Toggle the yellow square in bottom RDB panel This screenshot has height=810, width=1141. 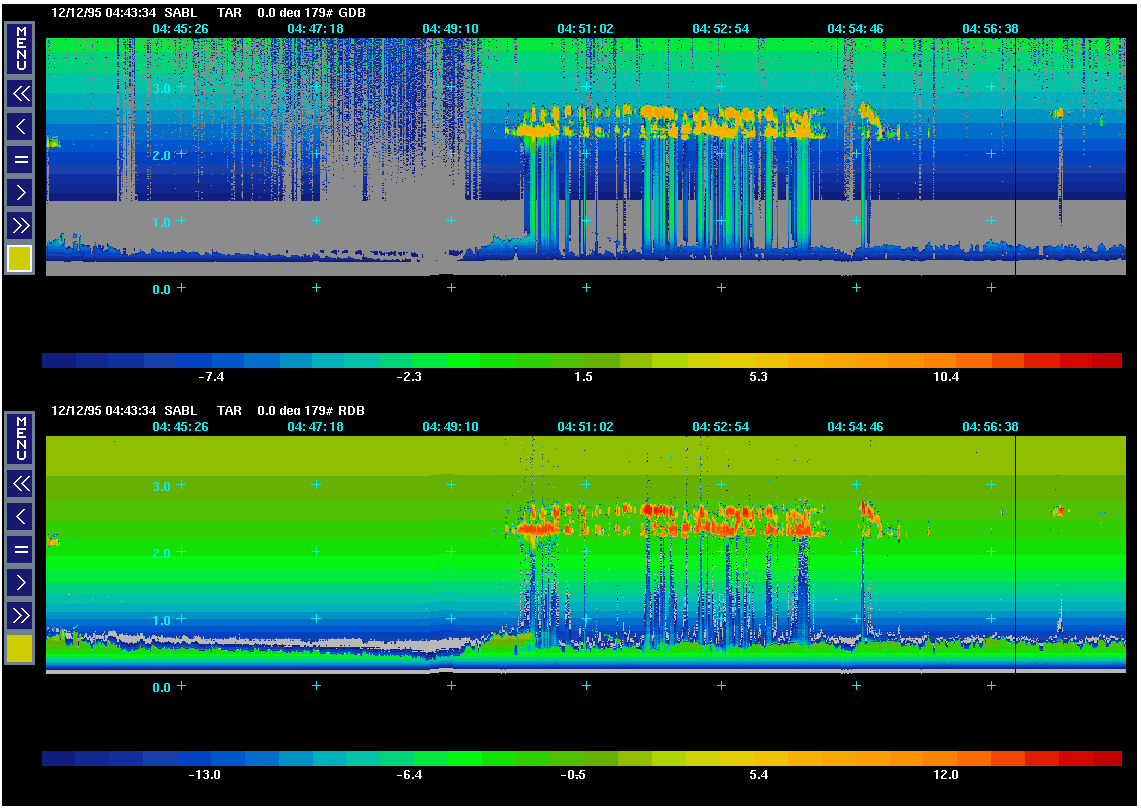point(20,649)
